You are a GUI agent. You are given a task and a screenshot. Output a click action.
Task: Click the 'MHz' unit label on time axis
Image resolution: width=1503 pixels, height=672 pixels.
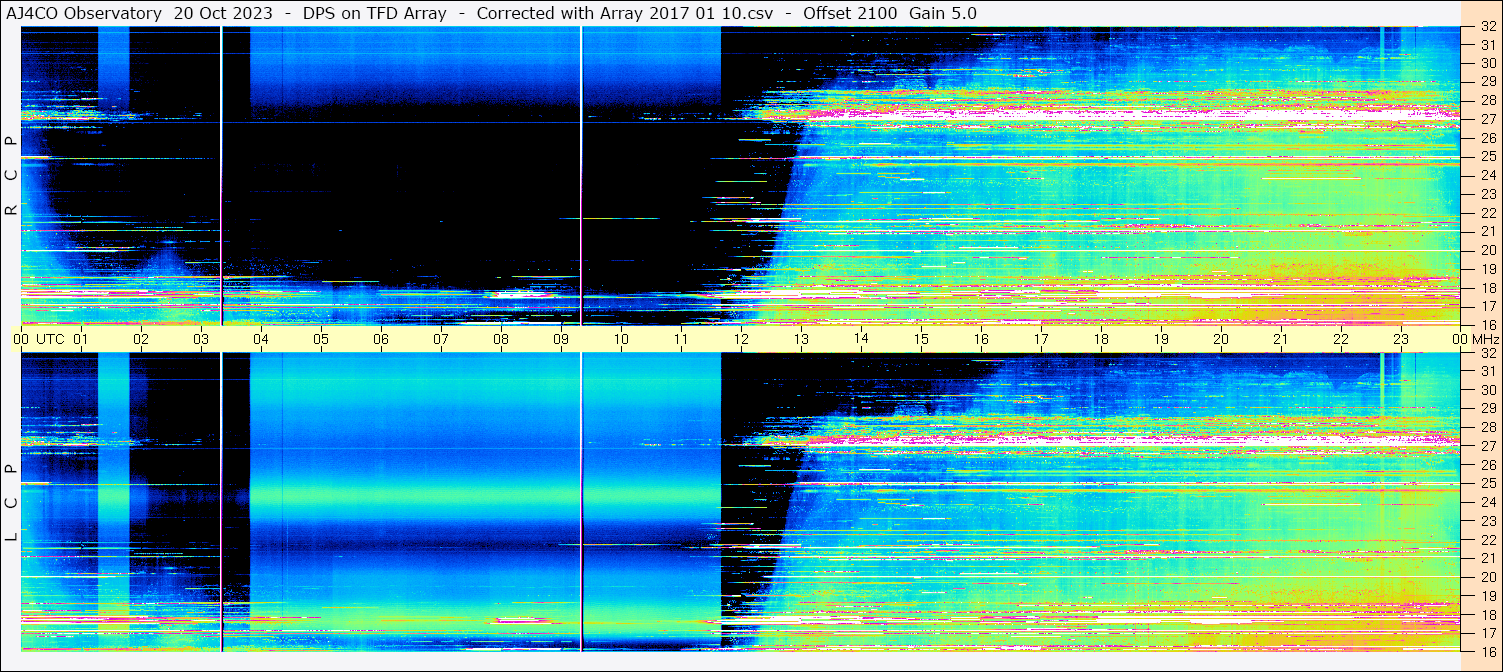click(1485, 339)
